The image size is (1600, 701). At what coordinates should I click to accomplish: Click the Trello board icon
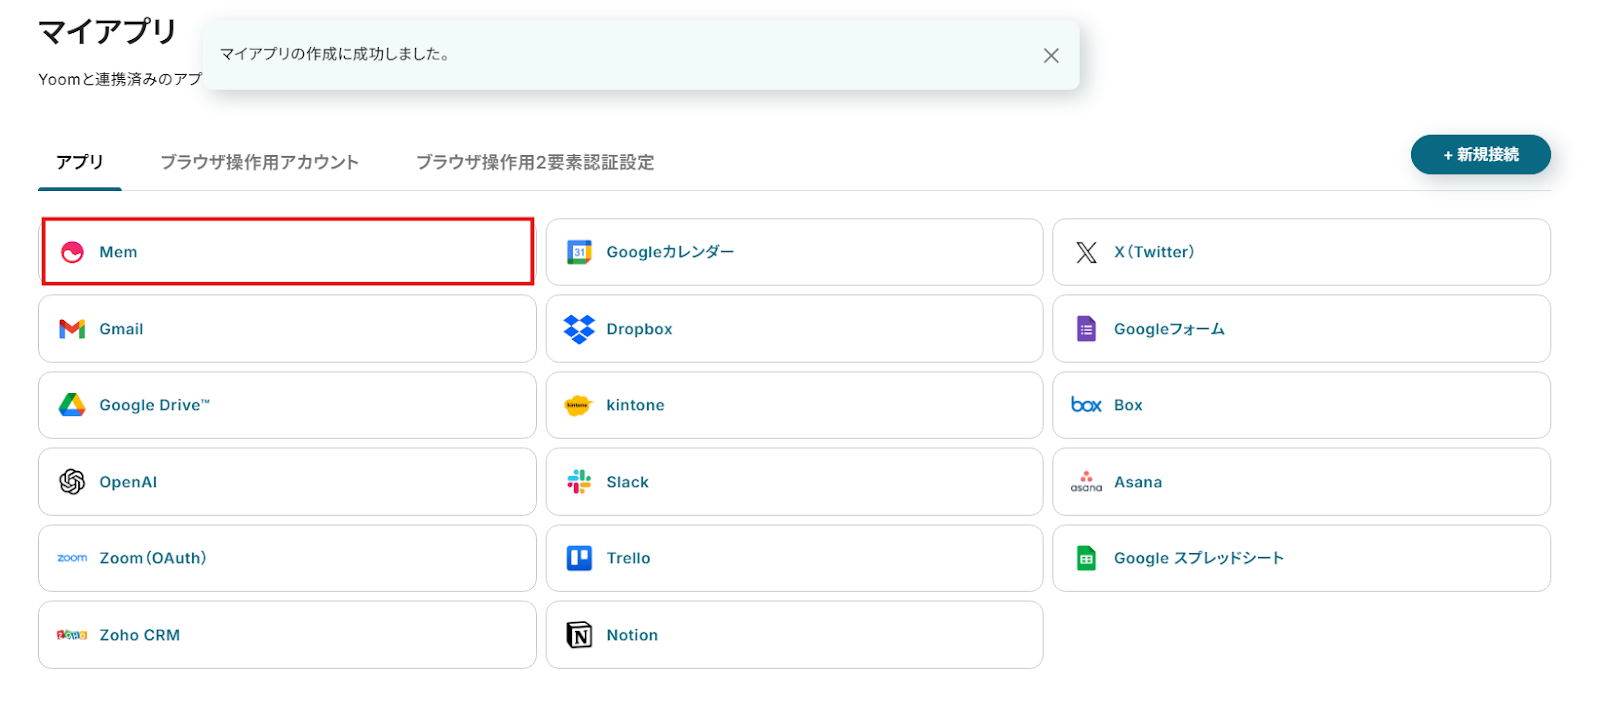579,558
